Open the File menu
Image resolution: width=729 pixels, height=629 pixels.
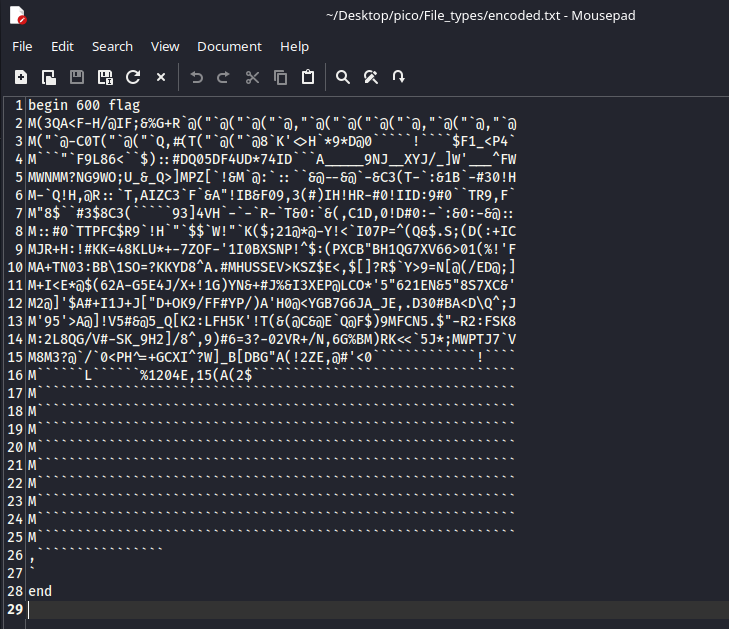coord(22,46)
